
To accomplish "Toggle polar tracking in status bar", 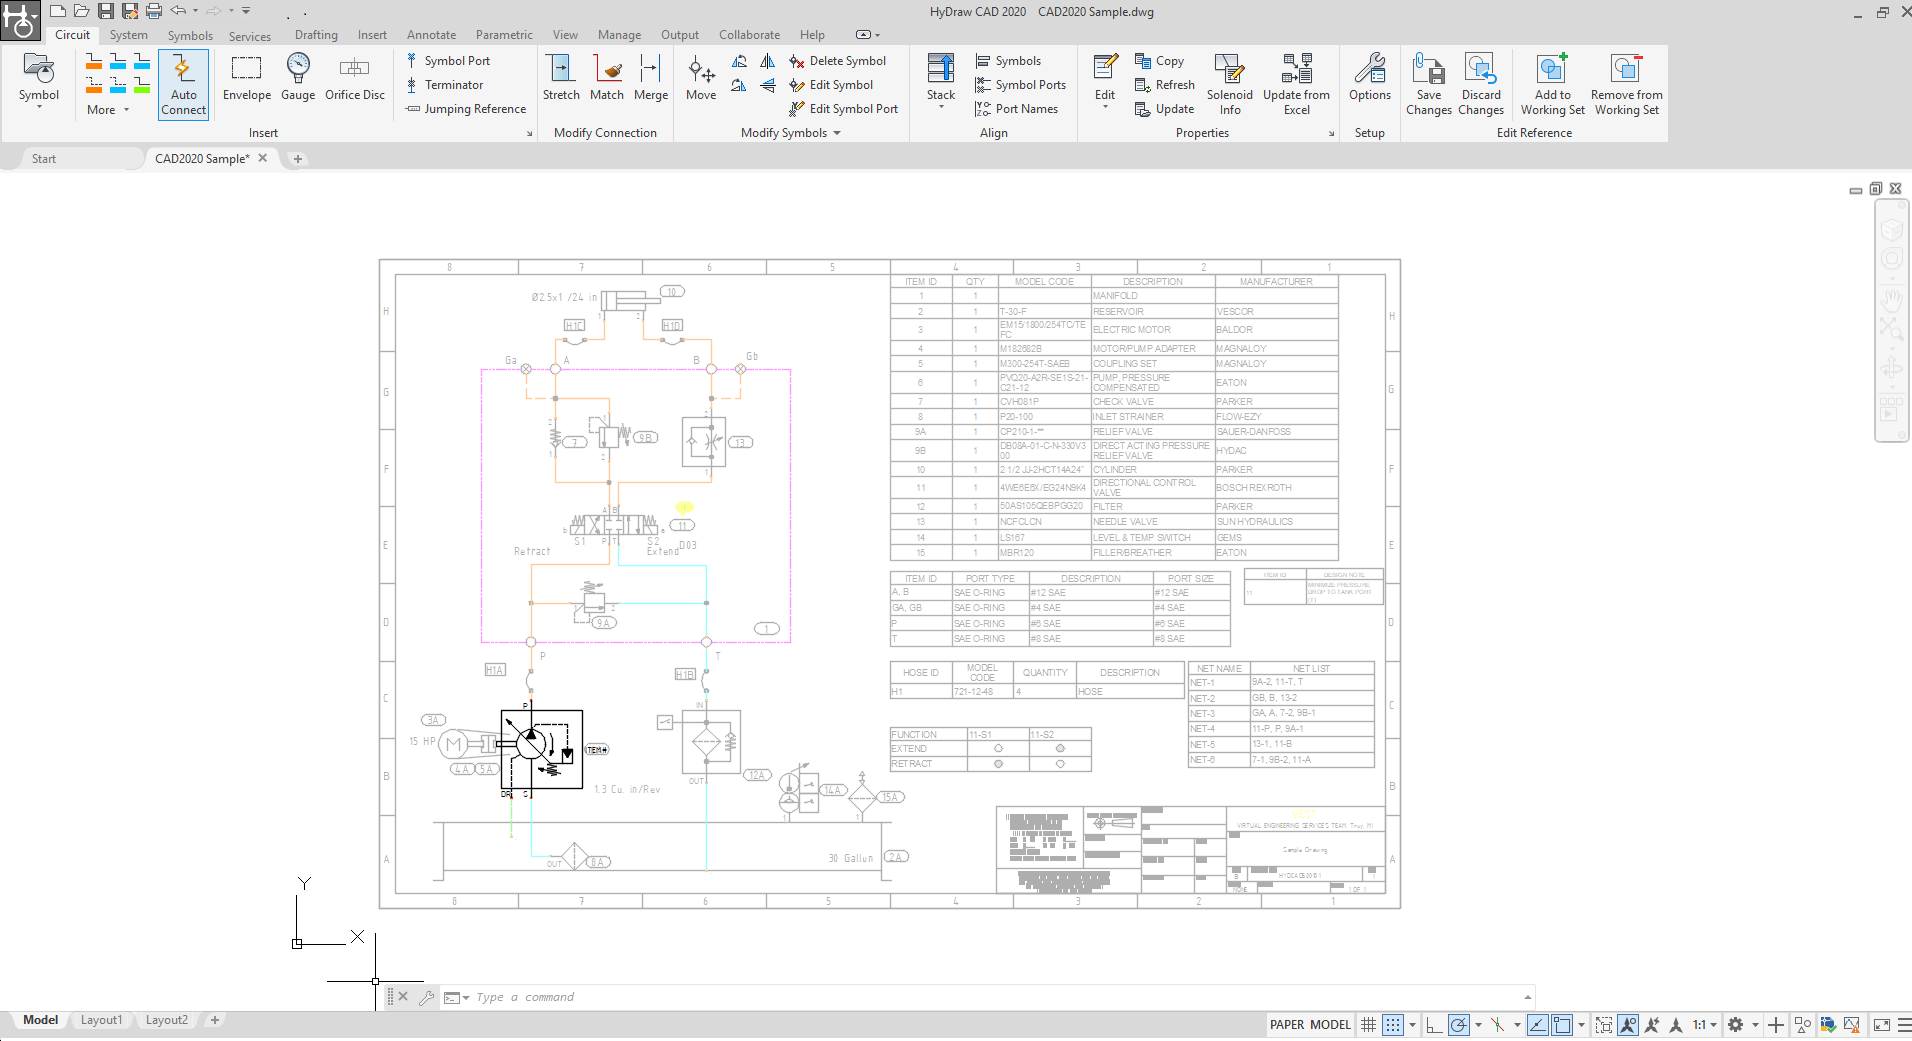I will (x=1459, y=1024).
